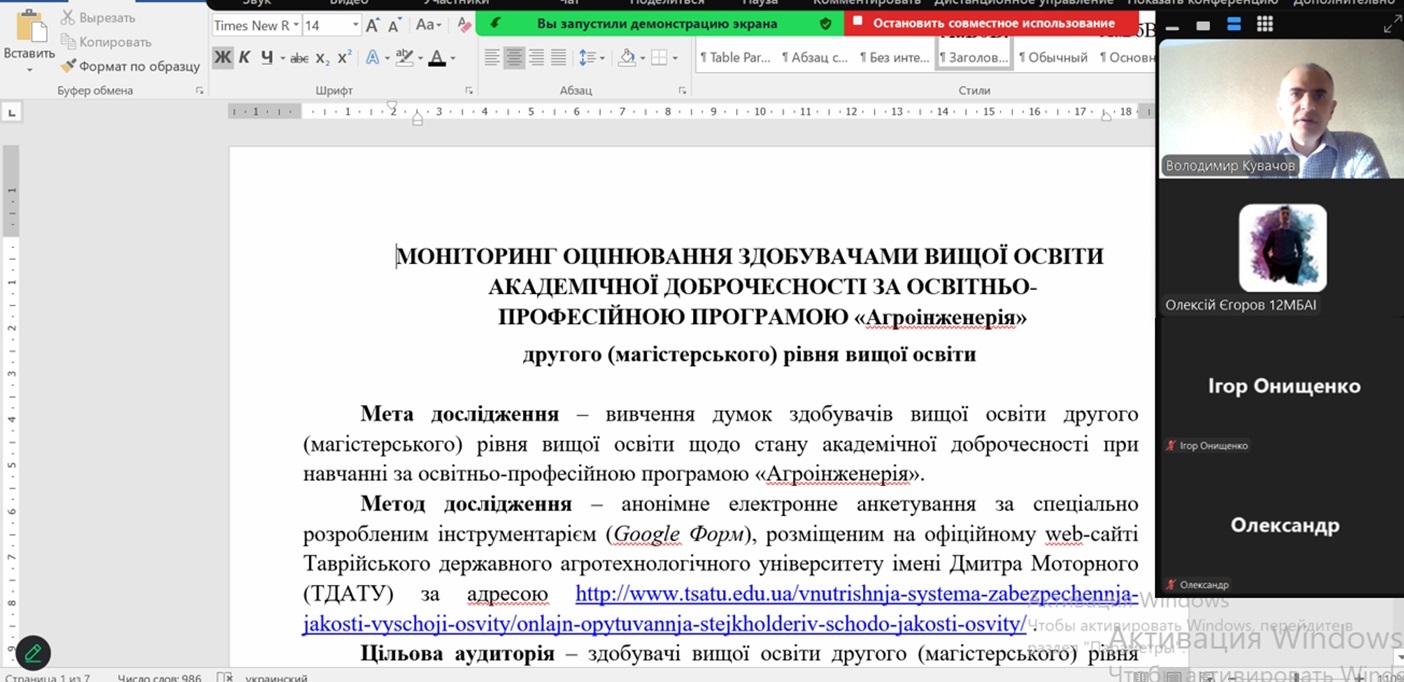Apply the Абзац с... style
The height and width of the screenshot is (682, 1404).
coord(814,58)
